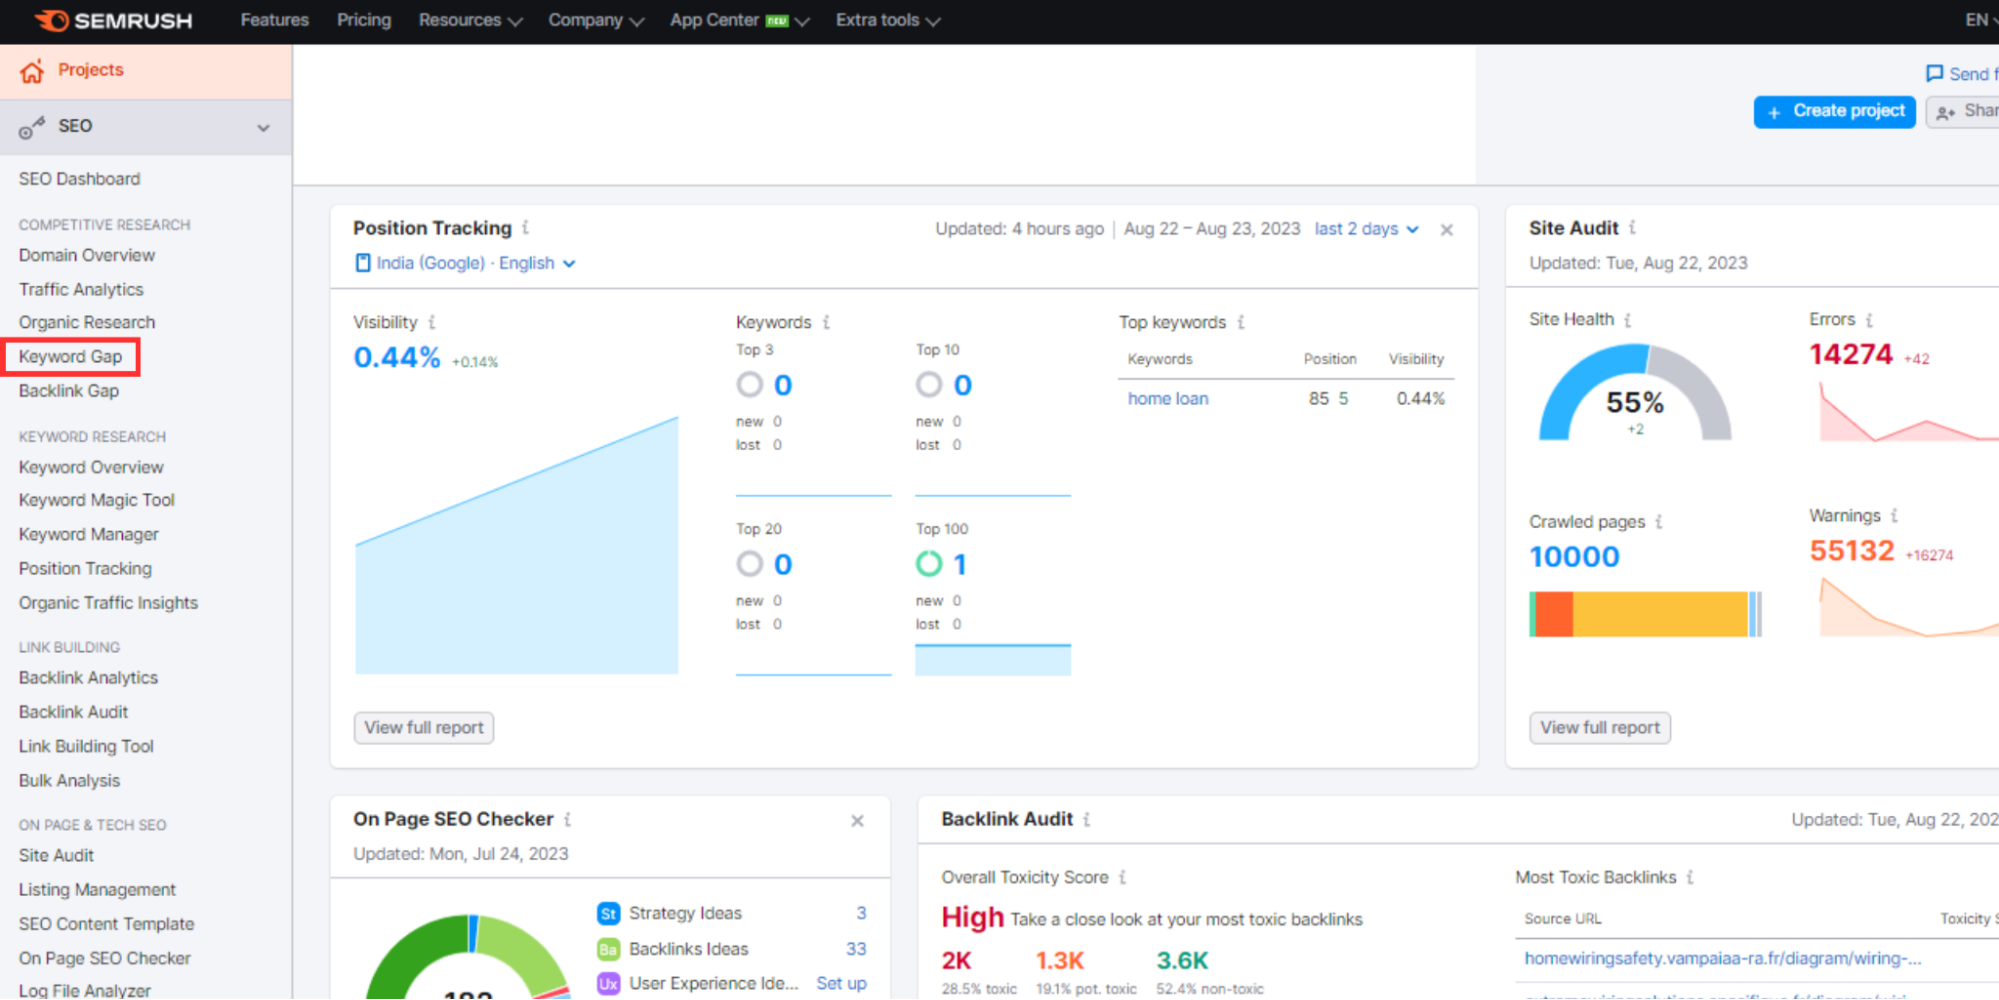
Task: Click the clipboard icon beside India Google
Action: tap(361, 262)
